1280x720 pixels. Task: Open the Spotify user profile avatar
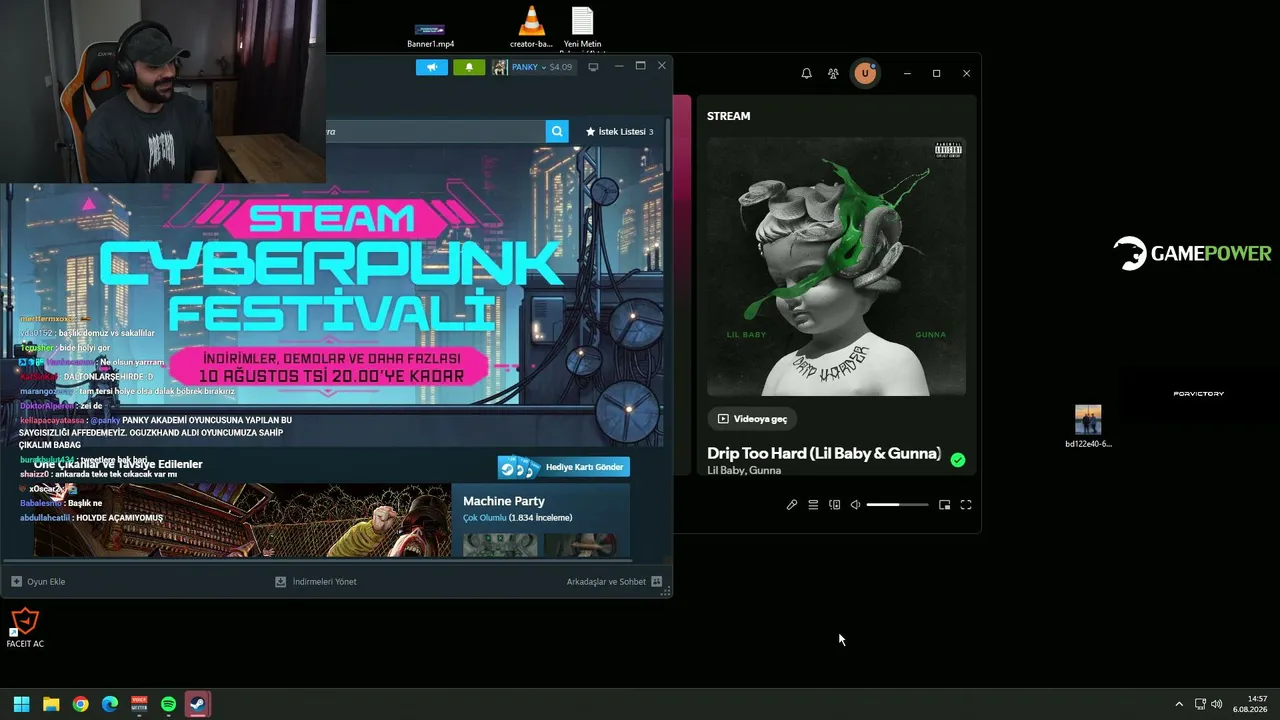tap(865, 73)
